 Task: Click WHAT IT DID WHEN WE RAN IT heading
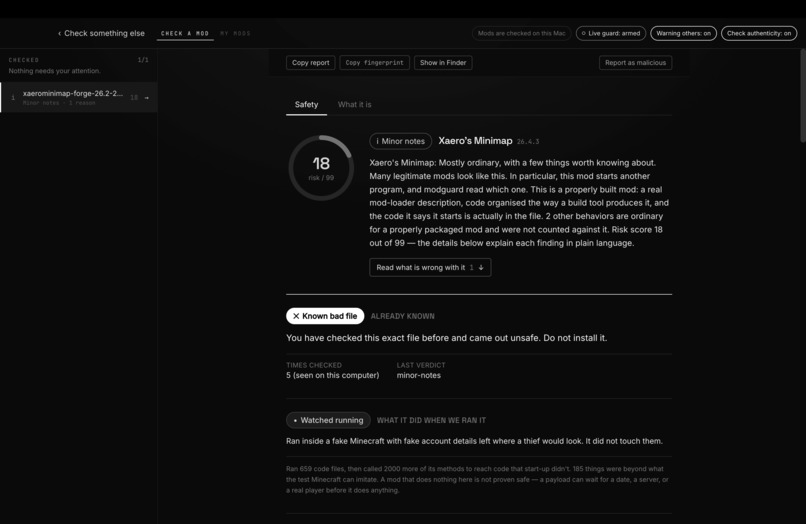431,420
